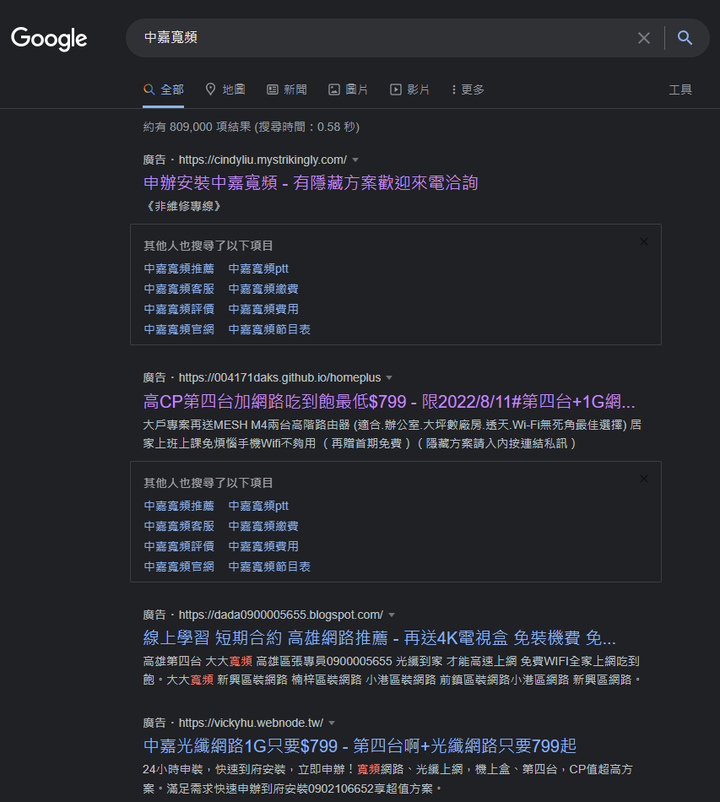Click 中嘉寬頻ptt in second suggestion box
The width and height of the screenshot is (720, 802).
258,506
